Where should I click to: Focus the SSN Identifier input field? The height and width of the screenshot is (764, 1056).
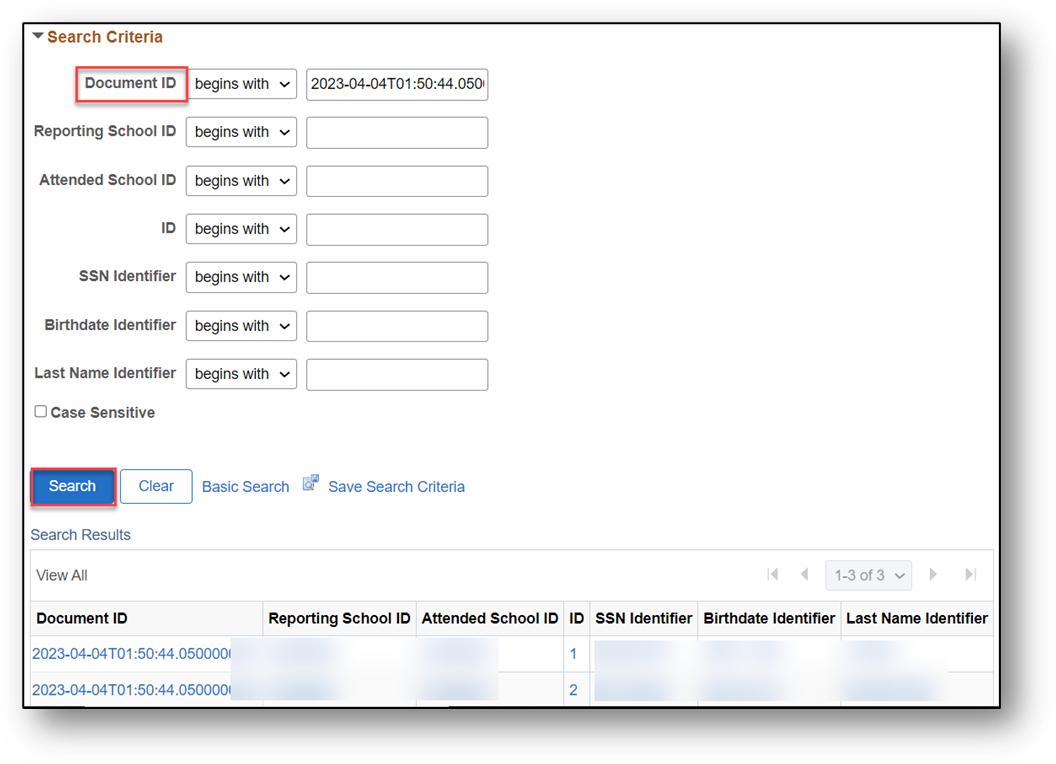pyautogui.click(x=397, y=278)
